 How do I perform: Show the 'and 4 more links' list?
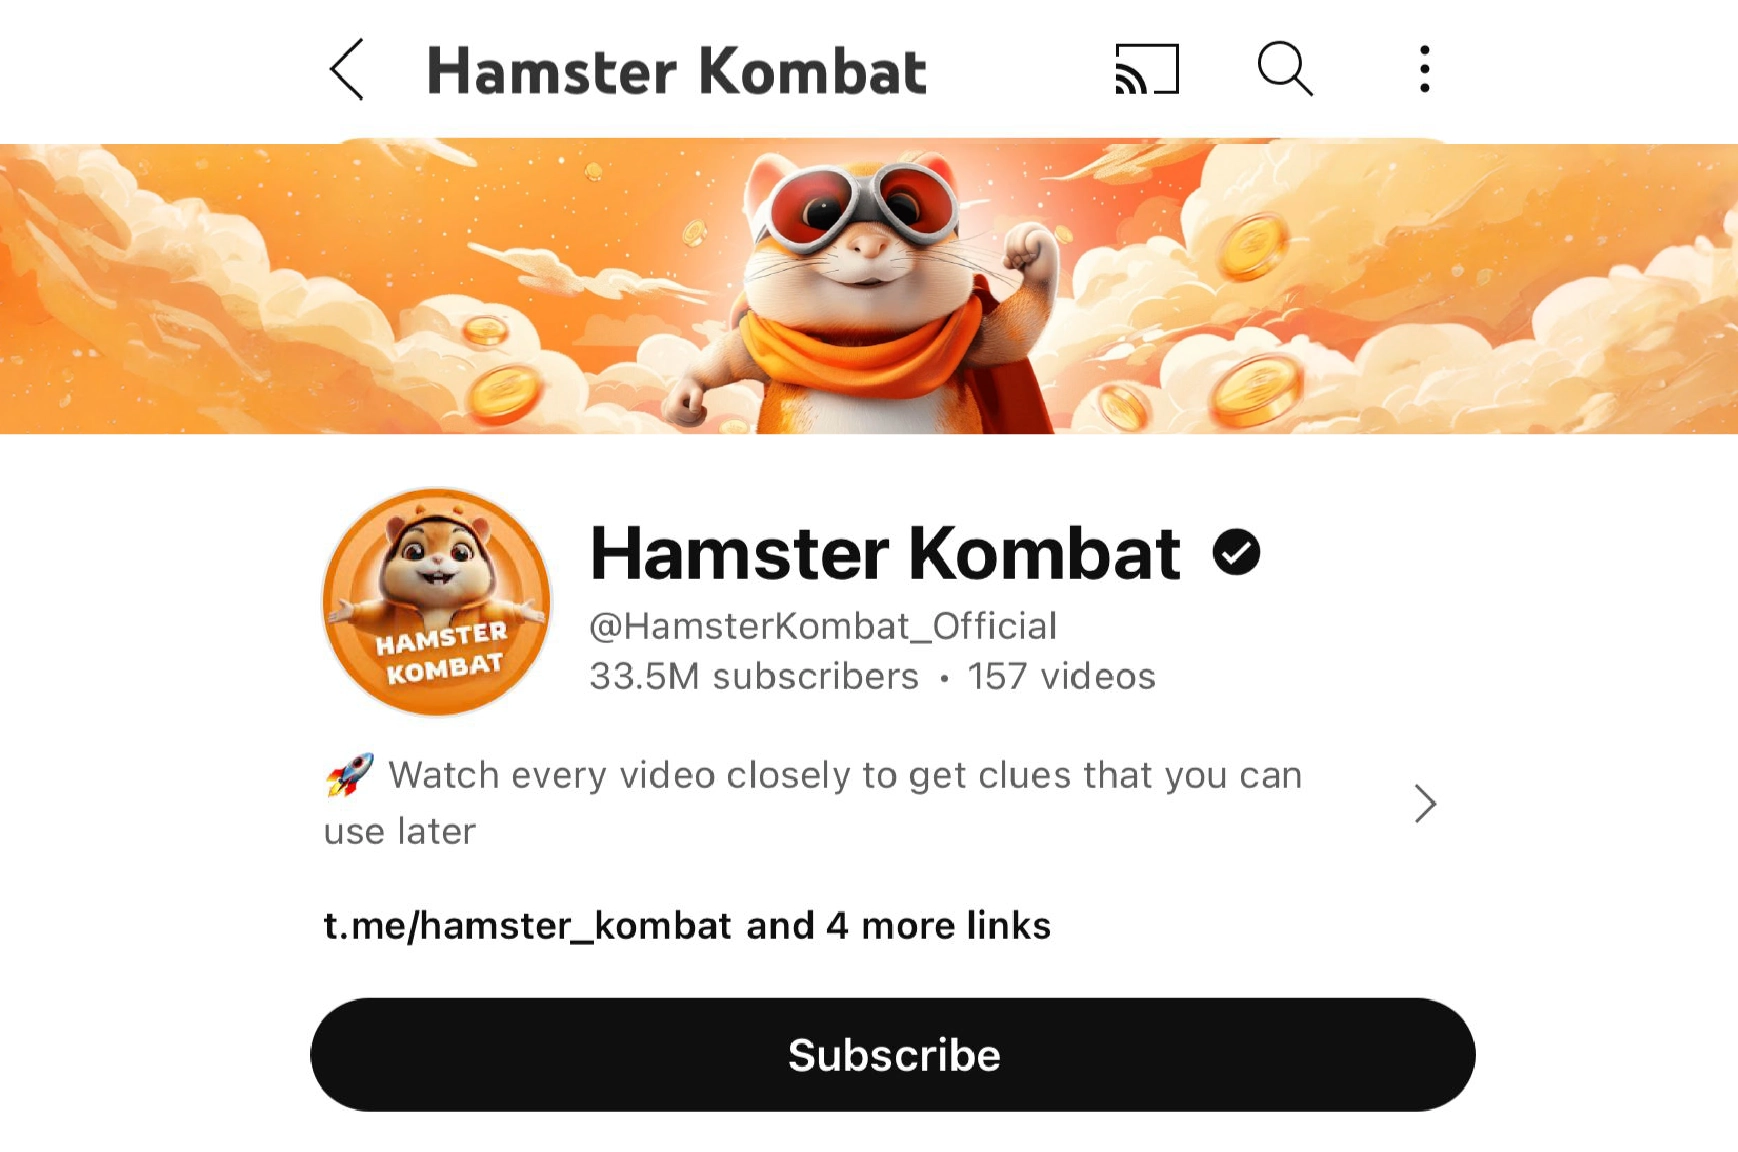coord(898,926)
